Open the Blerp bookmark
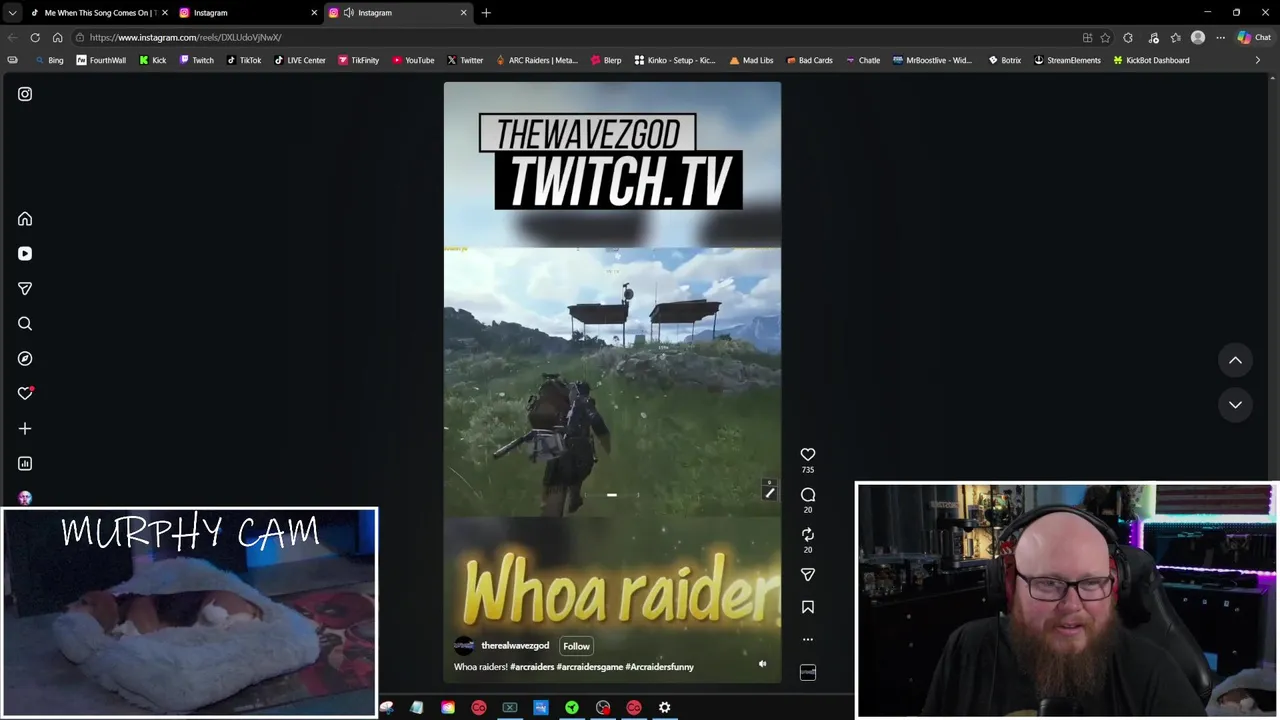The width and height of the screenshot is (1280, 720). pos(606,60)
